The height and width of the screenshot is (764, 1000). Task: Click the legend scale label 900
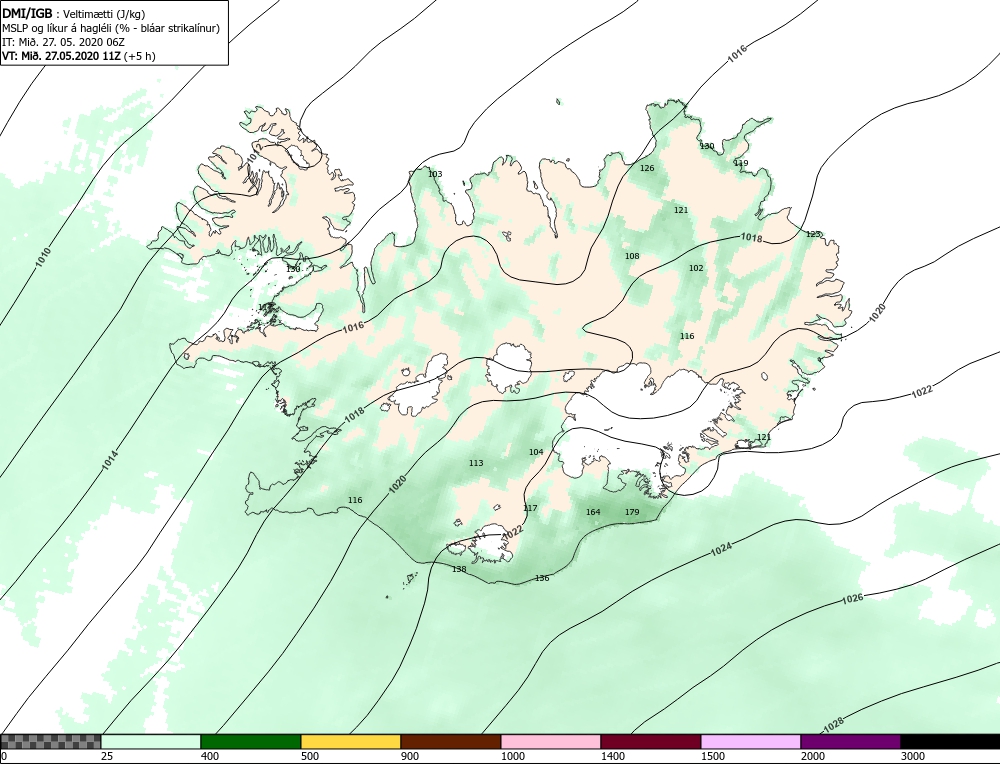[409, 756]
